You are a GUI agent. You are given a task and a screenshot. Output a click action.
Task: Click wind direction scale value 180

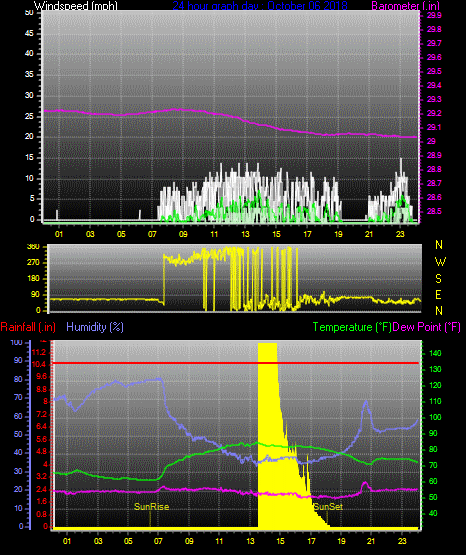[x=33, y=279]
